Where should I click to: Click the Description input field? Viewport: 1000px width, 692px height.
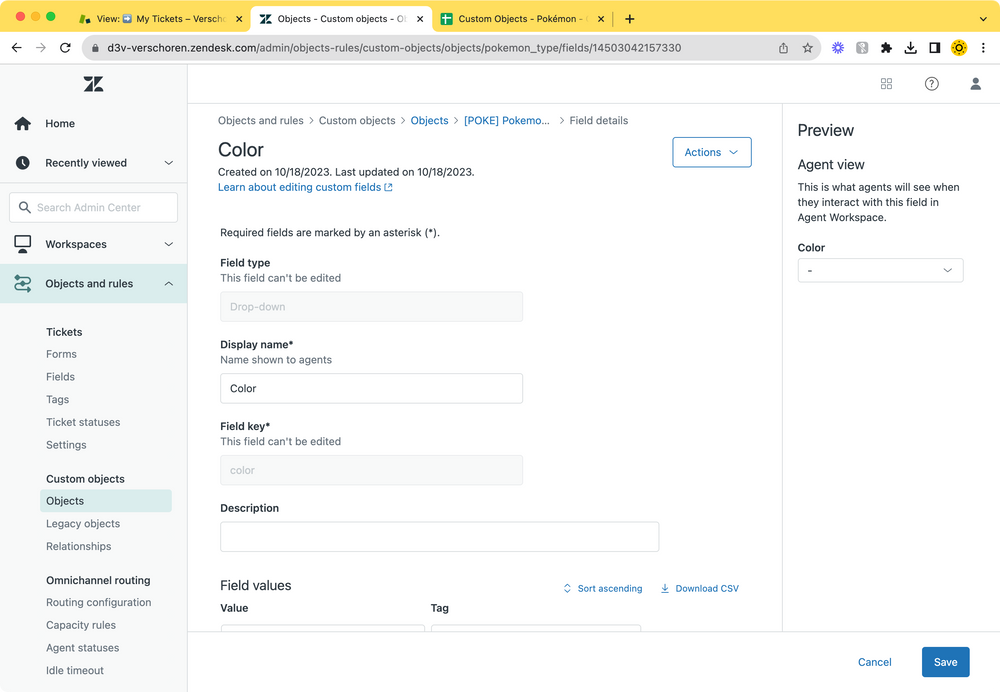click(x=439, y=537)
